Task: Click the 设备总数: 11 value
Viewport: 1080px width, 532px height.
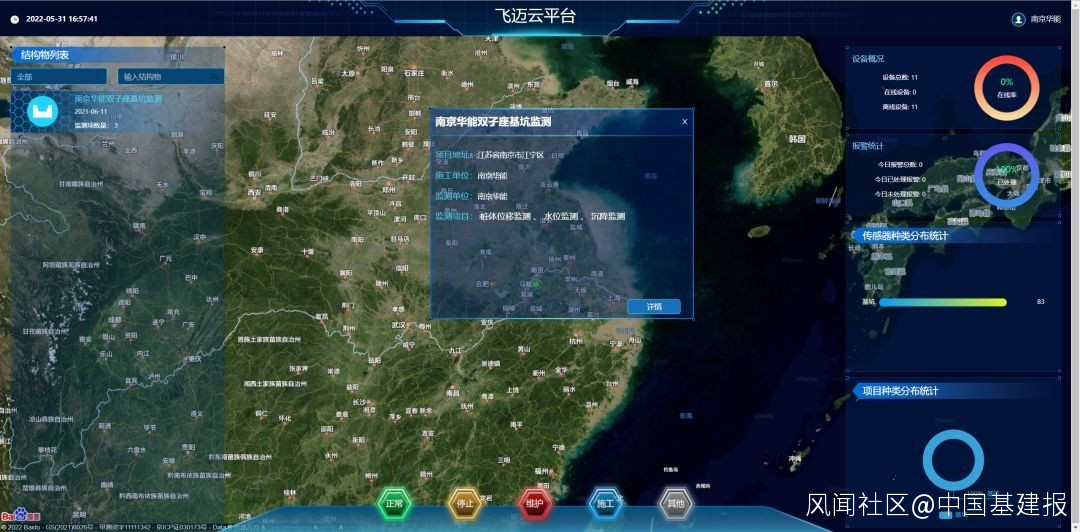Action: [x=900, y=77]
